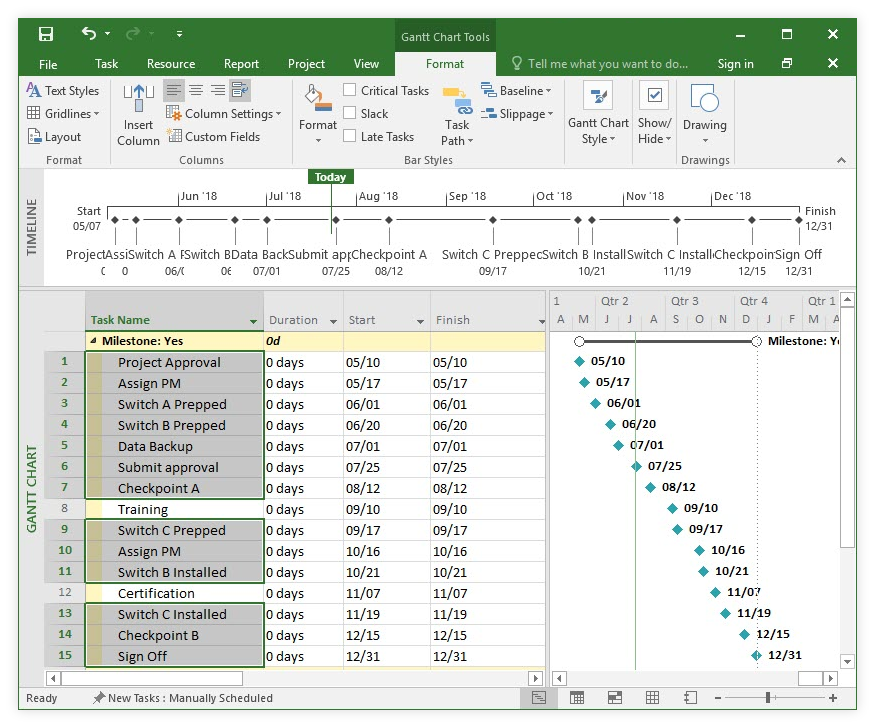Toggle the Slack checkbox
This screenshot has height=728, width=875.
350,113
